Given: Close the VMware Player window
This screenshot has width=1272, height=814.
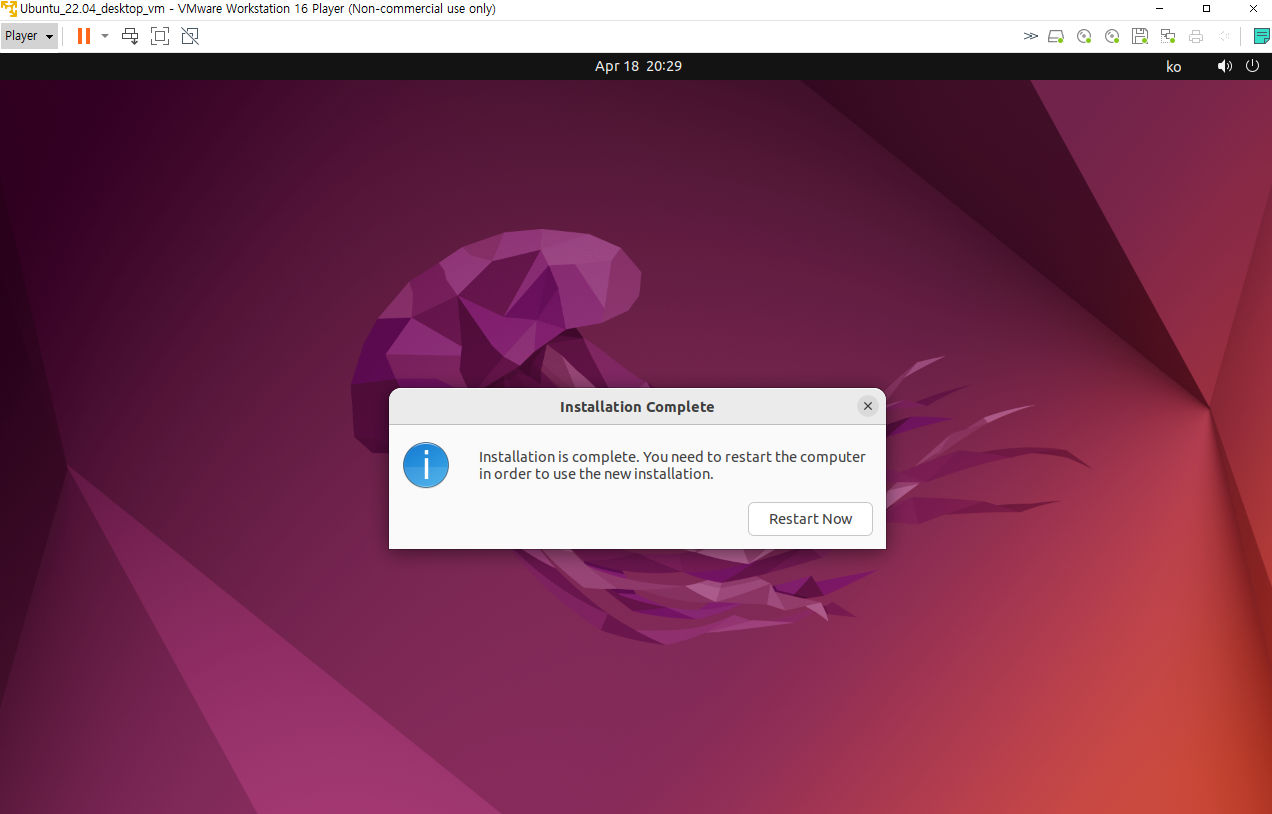Looking at the screenshot, I should pyautogui.click(x=1251, y=9).
